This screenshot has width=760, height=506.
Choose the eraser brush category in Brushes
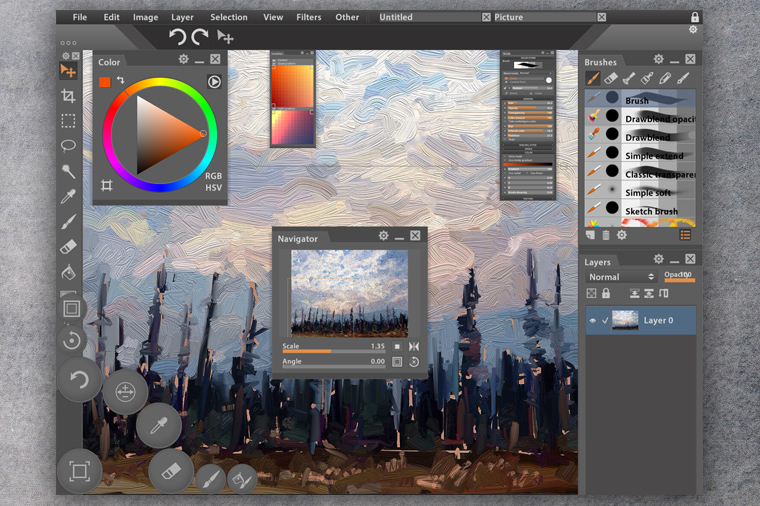click(611, 78)
